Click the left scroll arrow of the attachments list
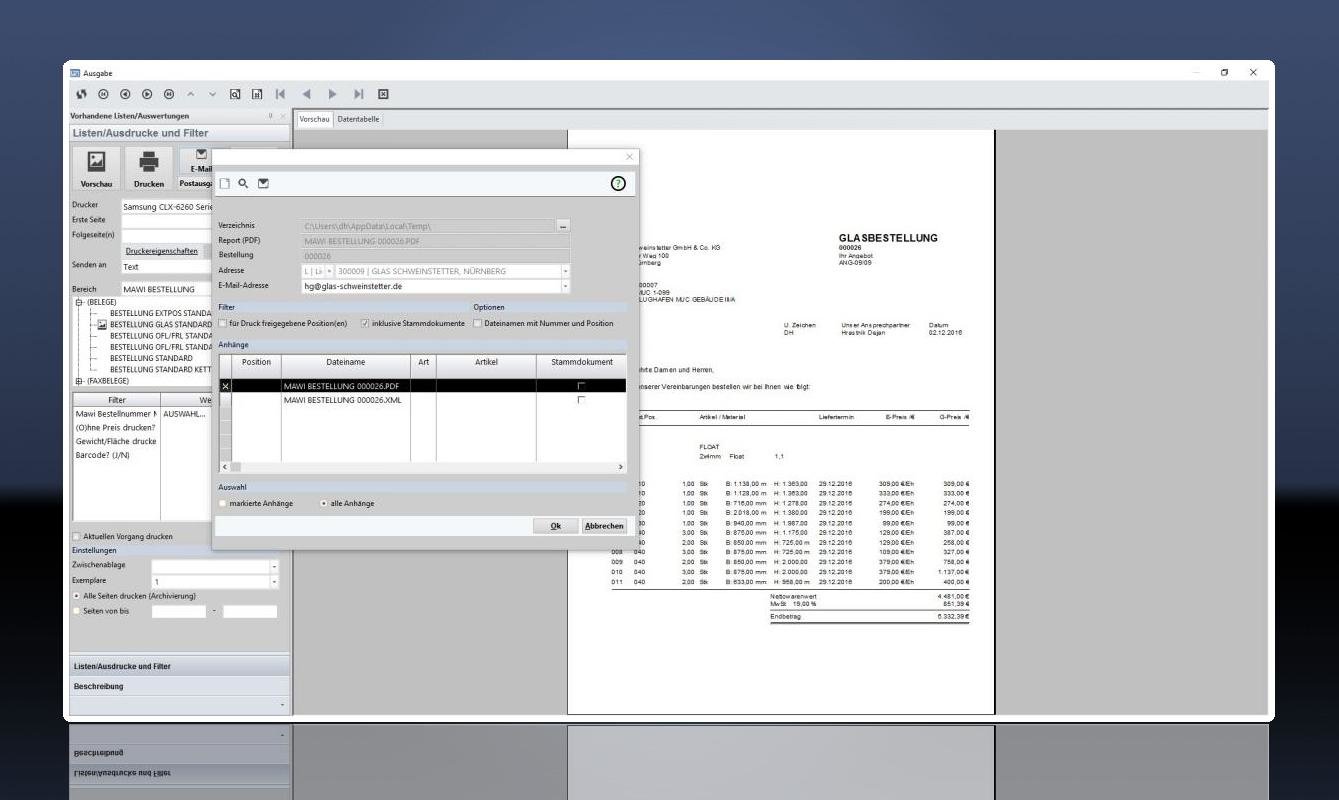 [224, 467]
